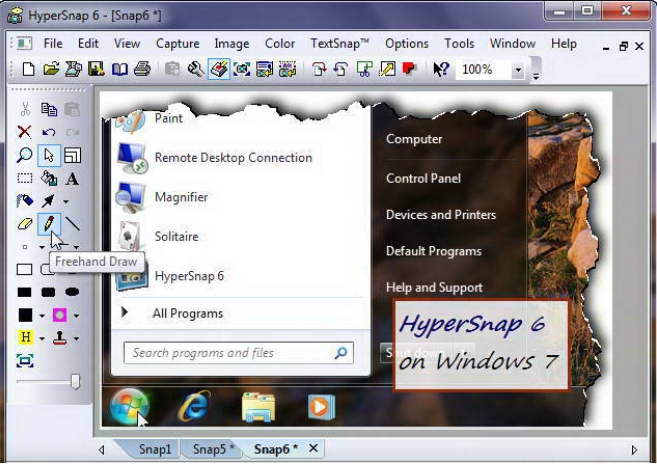Click the yellow H highlighter tool
Screen dimensions: 657x465
[25, 337]
